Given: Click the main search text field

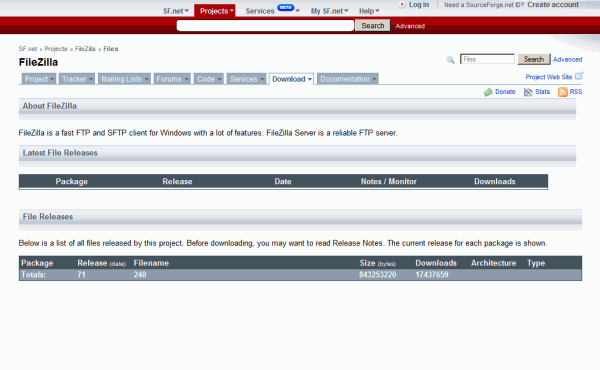Looking at the screenshot, I should tap(265, 26).
